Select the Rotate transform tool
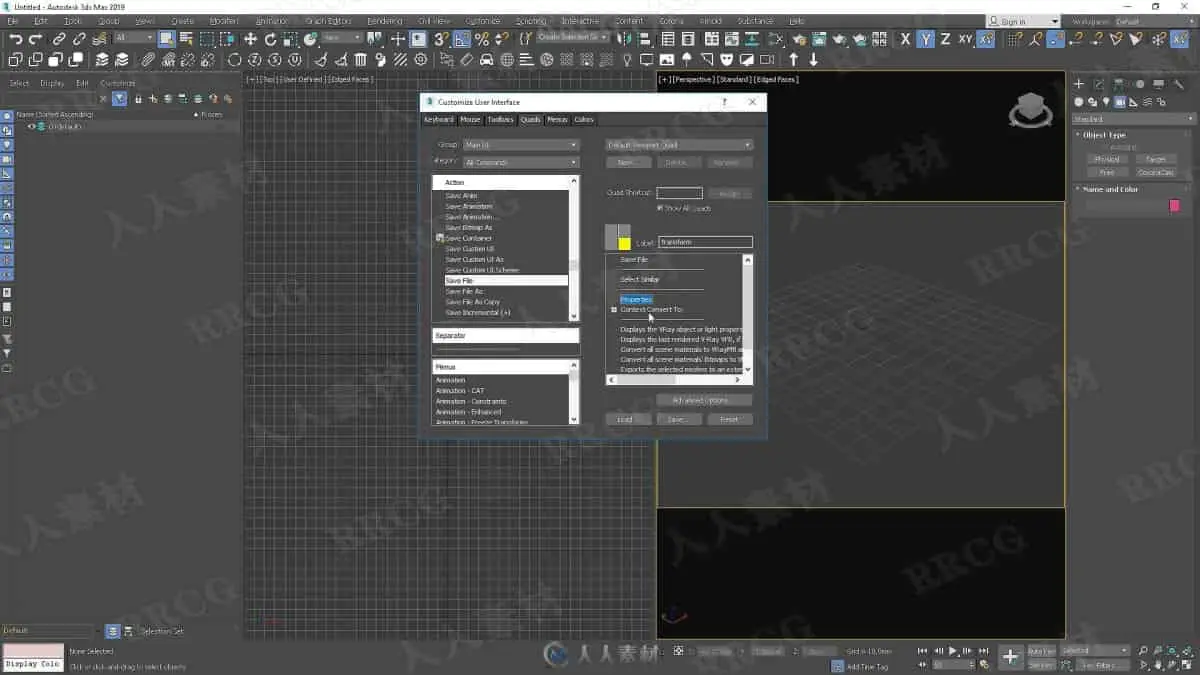The image size is (1200, 675). pyautogui.click(x=271, y=39)
